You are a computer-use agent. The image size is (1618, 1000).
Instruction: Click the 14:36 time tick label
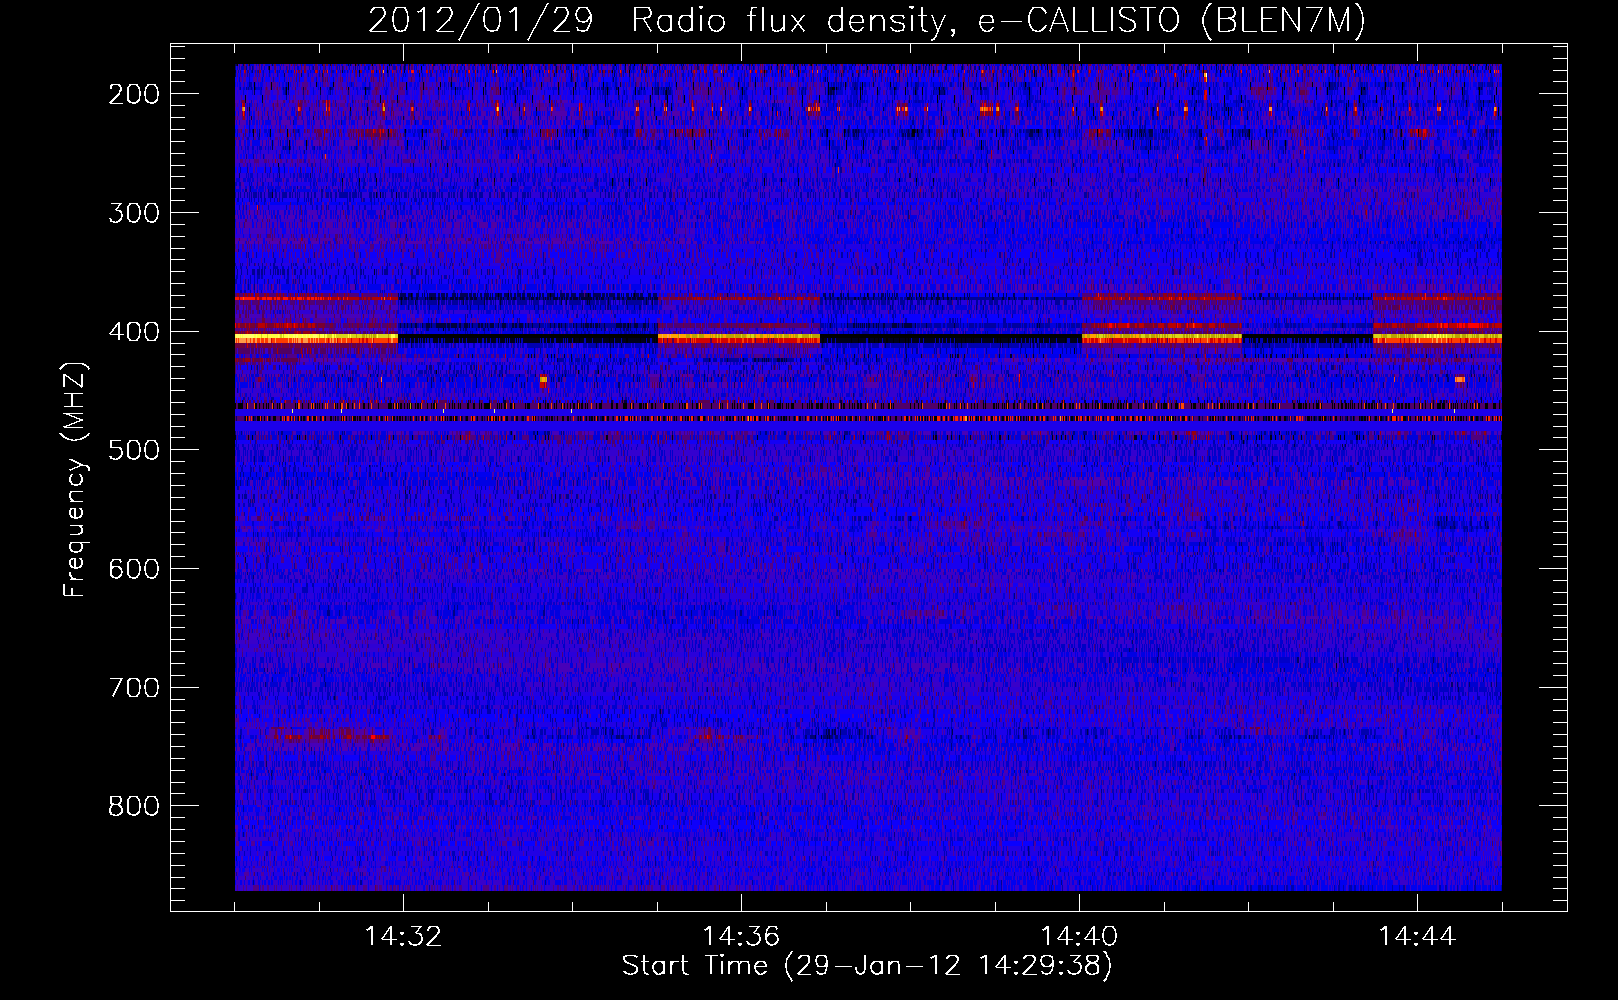tap(741, 937)
